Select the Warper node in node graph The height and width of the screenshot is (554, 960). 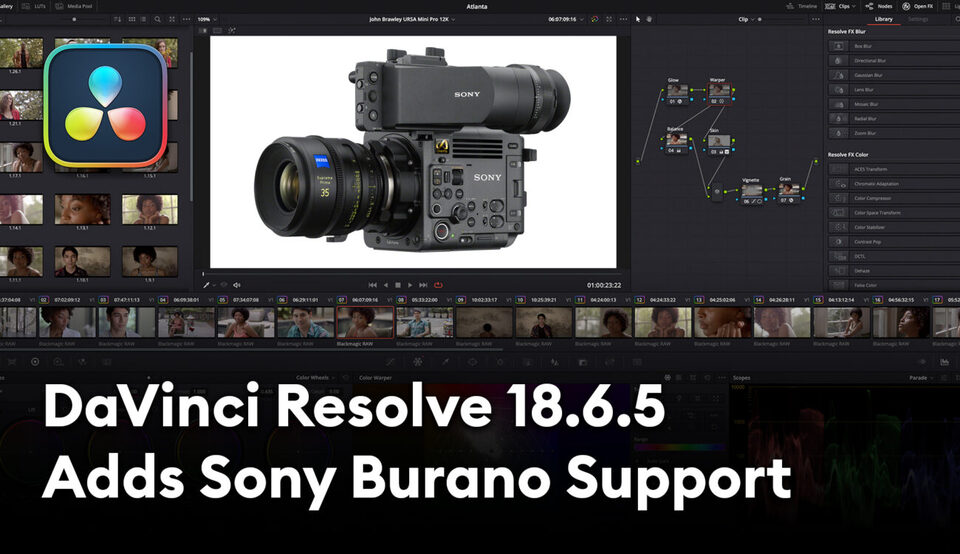(718, 90)
